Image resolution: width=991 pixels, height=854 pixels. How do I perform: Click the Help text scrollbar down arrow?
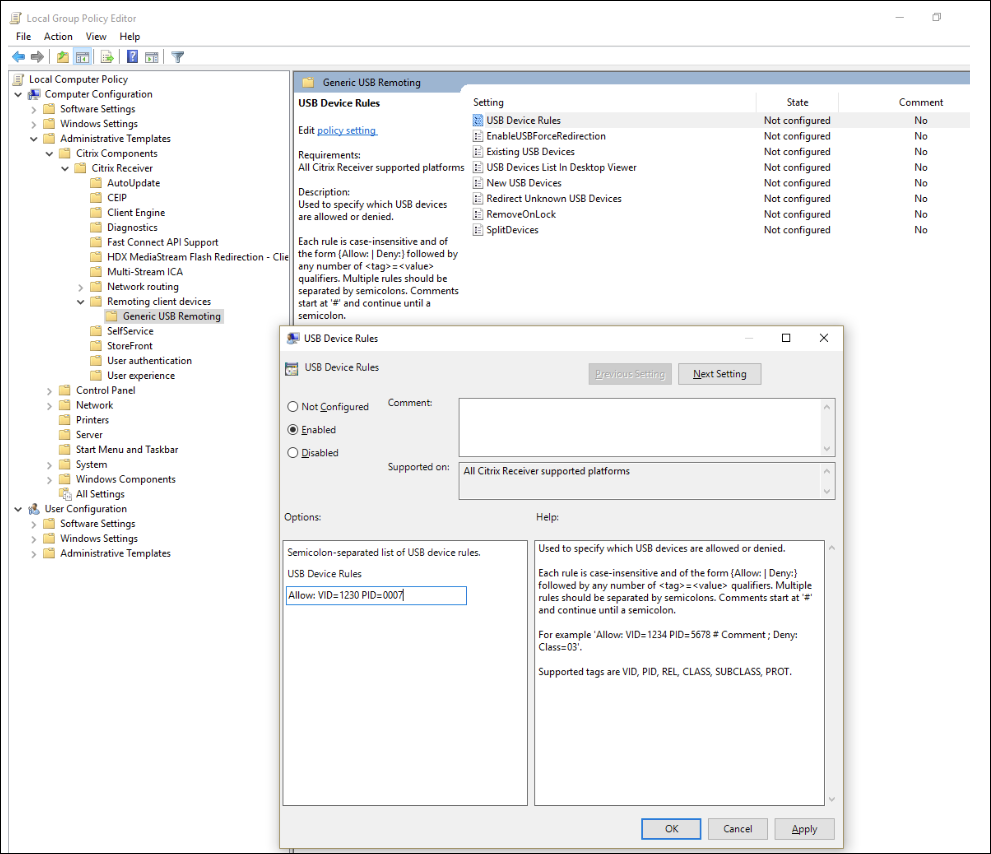(831, 800)
